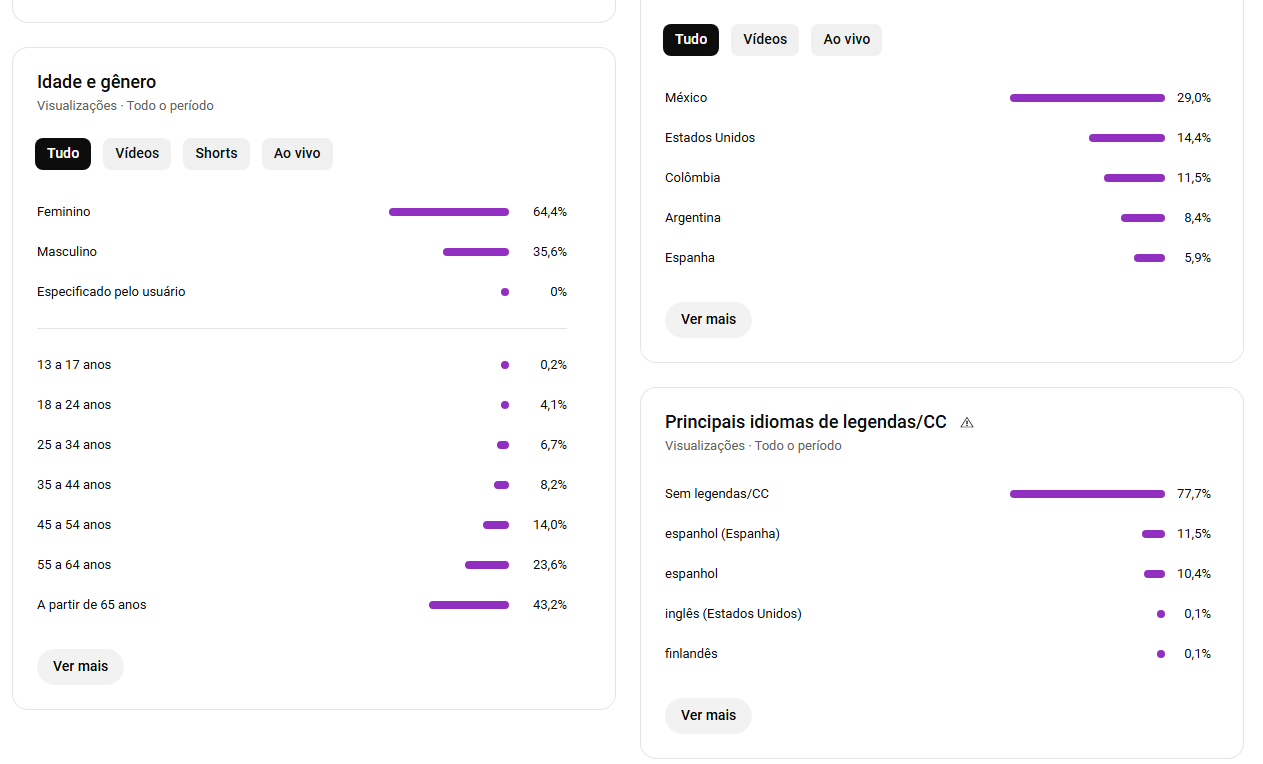
Task: Click the Principais idiomas de legendas/CC heading
Action: 806,422
